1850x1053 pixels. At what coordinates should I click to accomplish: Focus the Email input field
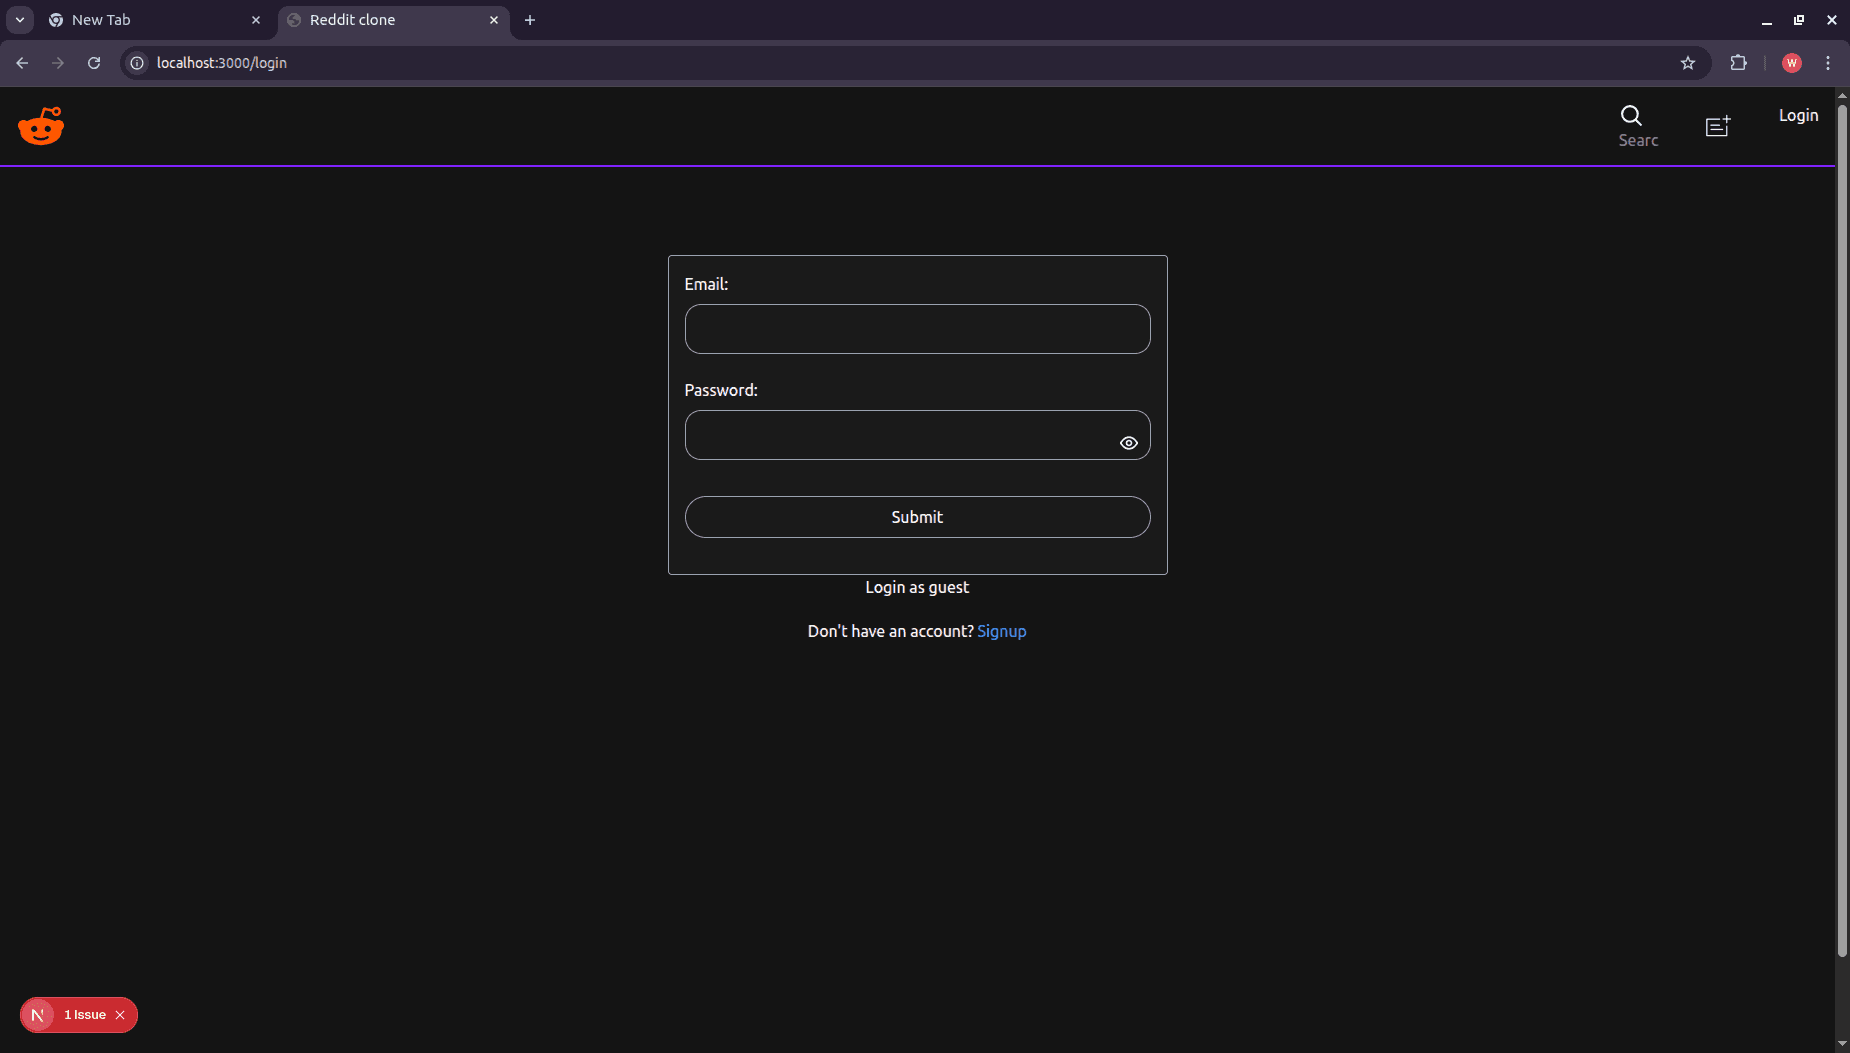coord(917,329)
